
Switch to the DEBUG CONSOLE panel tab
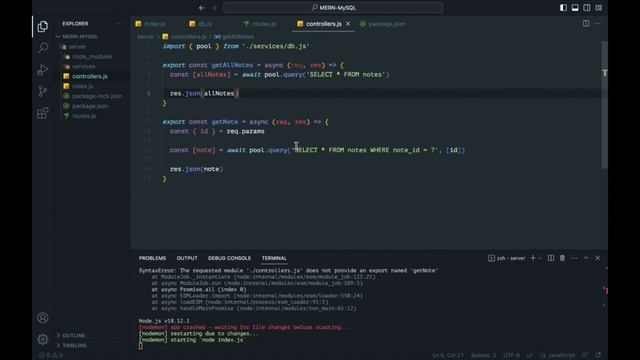229,258
